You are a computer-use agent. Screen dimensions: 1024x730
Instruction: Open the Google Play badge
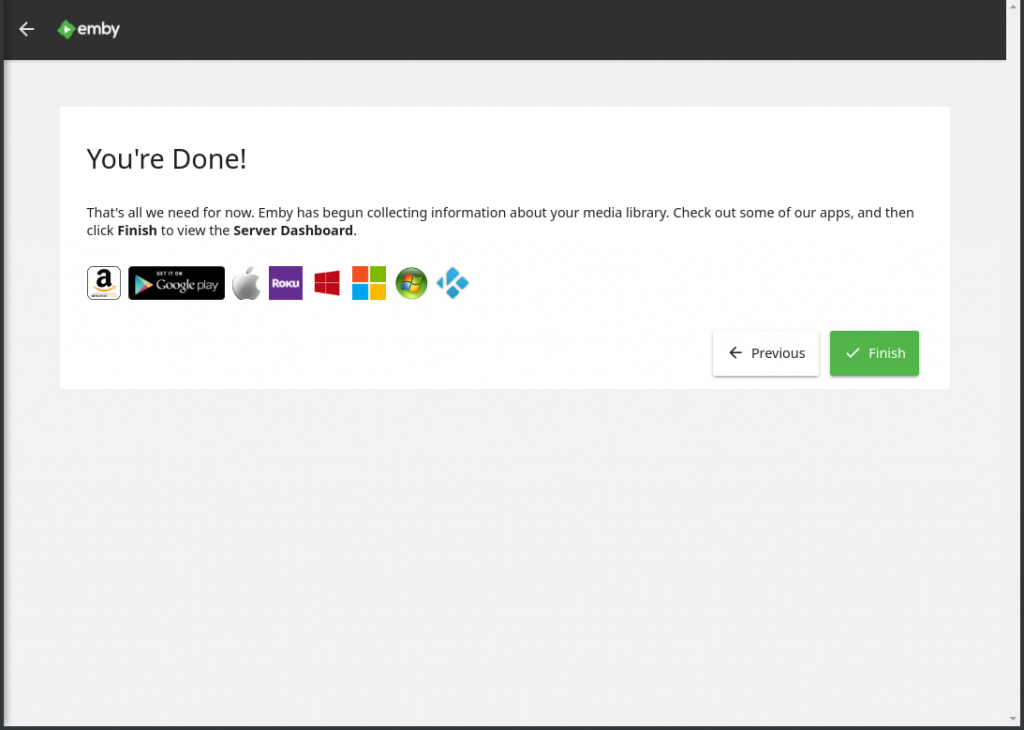[x=176, y=283]
